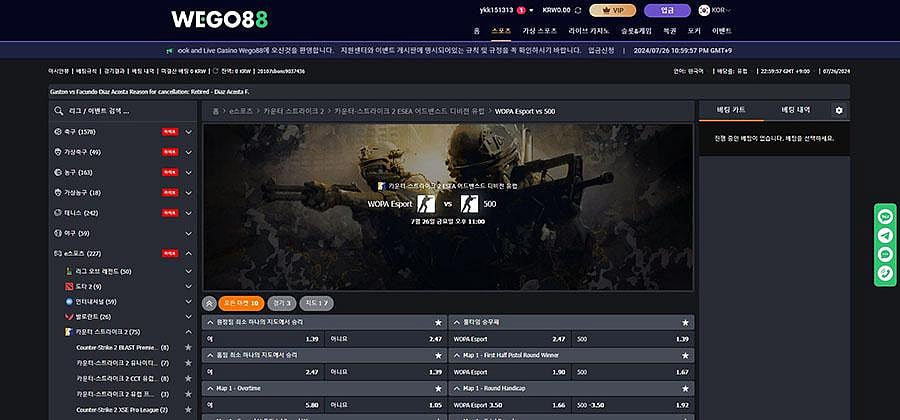900x420 pixels.
Task: Favorite Counter-Strike 2 BLAST Premier league star
Action: 188,348
